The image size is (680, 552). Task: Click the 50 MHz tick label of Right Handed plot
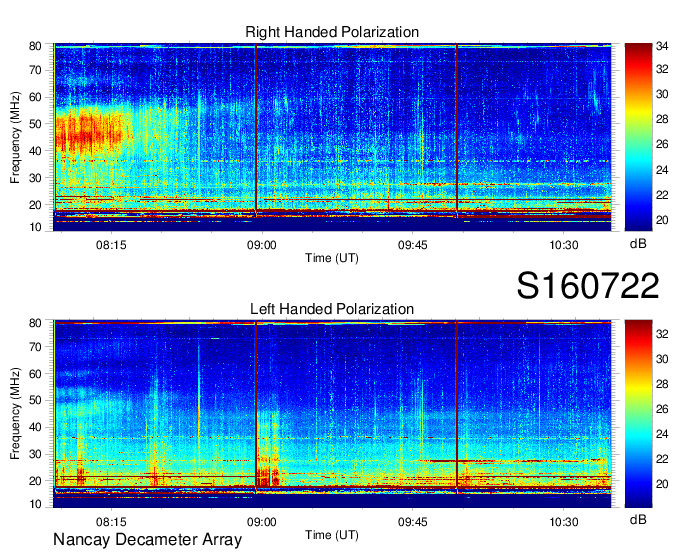35,124
